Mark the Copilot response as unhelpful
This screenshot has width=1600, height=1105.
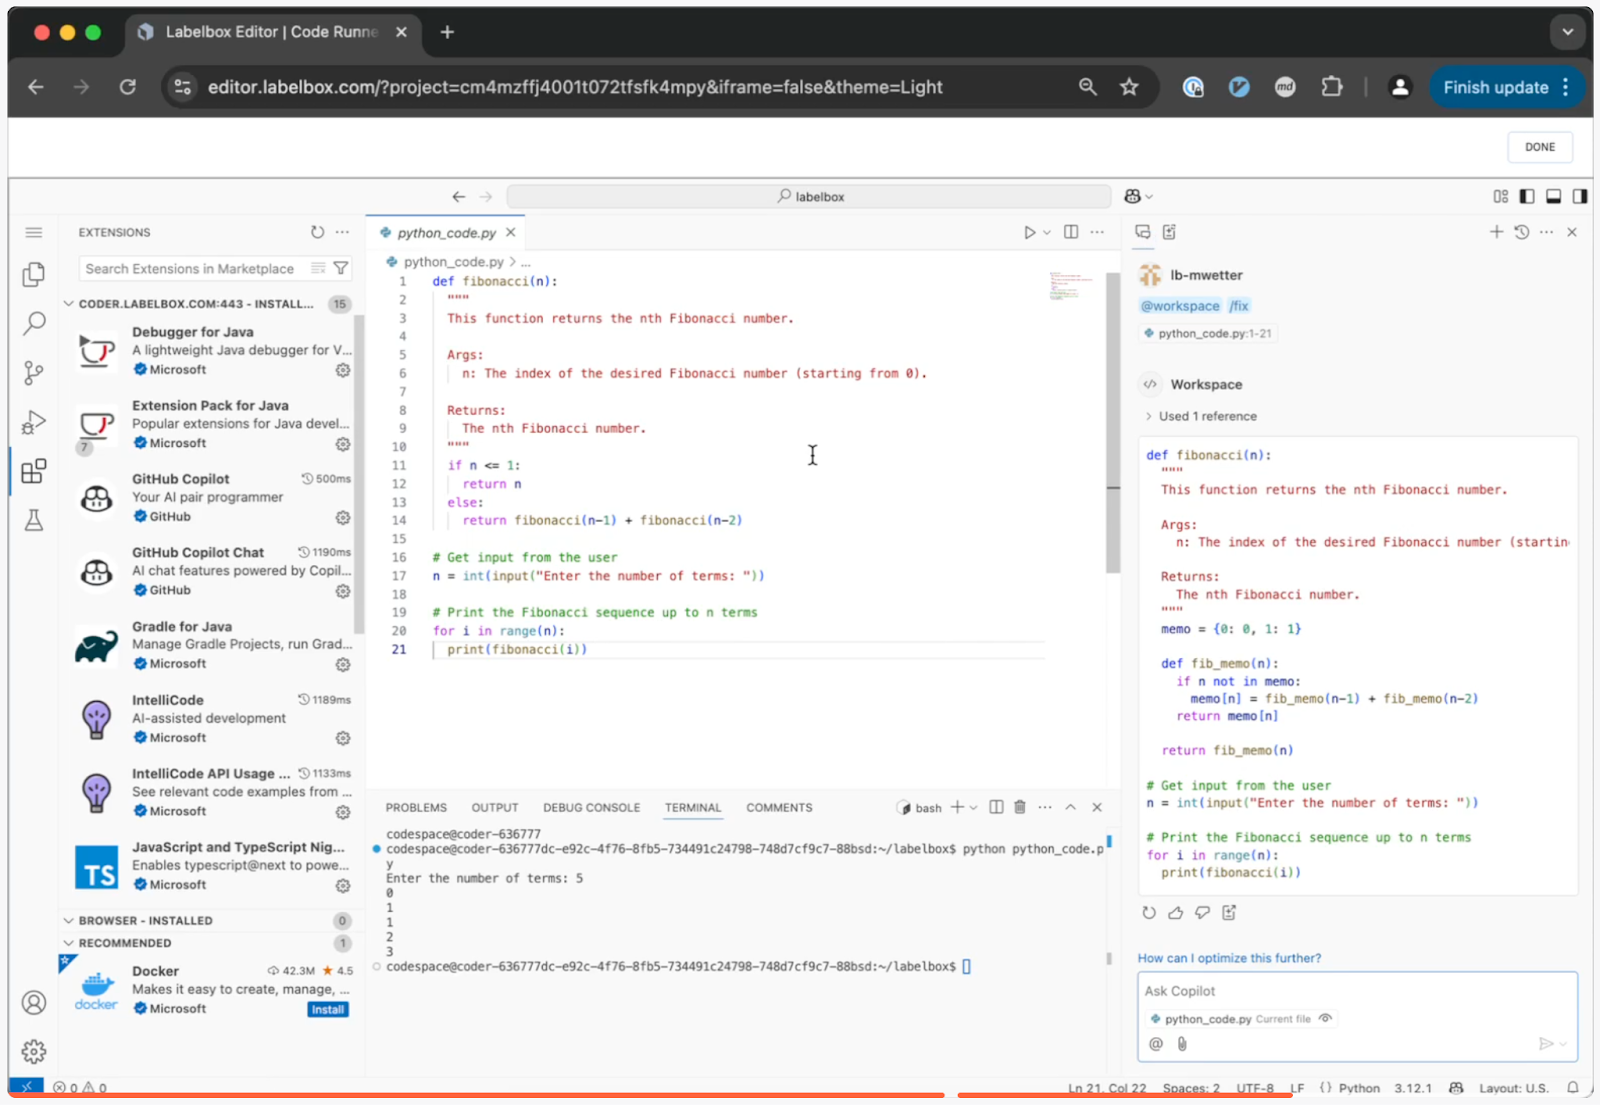click(x=1202, y=912)
